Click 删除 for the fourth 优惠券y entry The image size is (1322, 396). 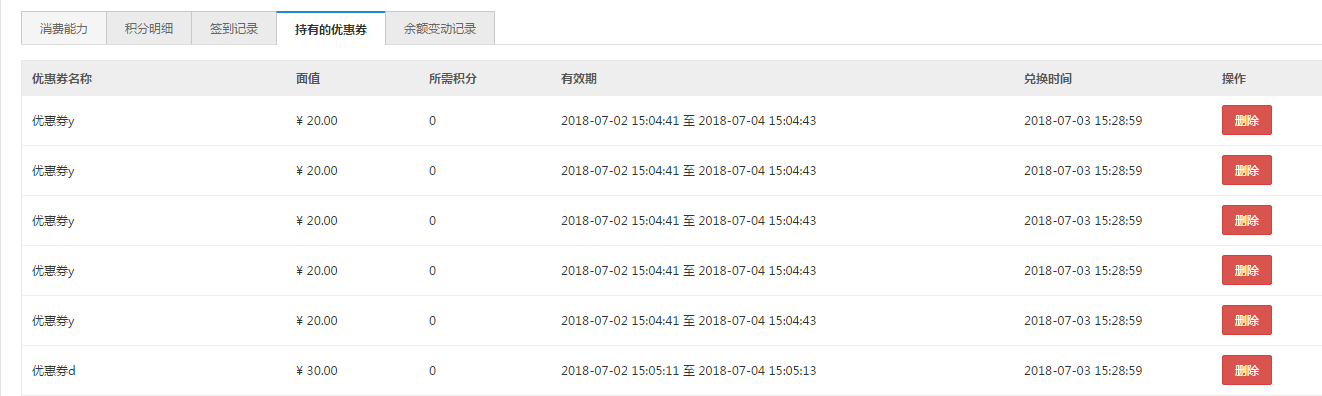point(1247,270)
